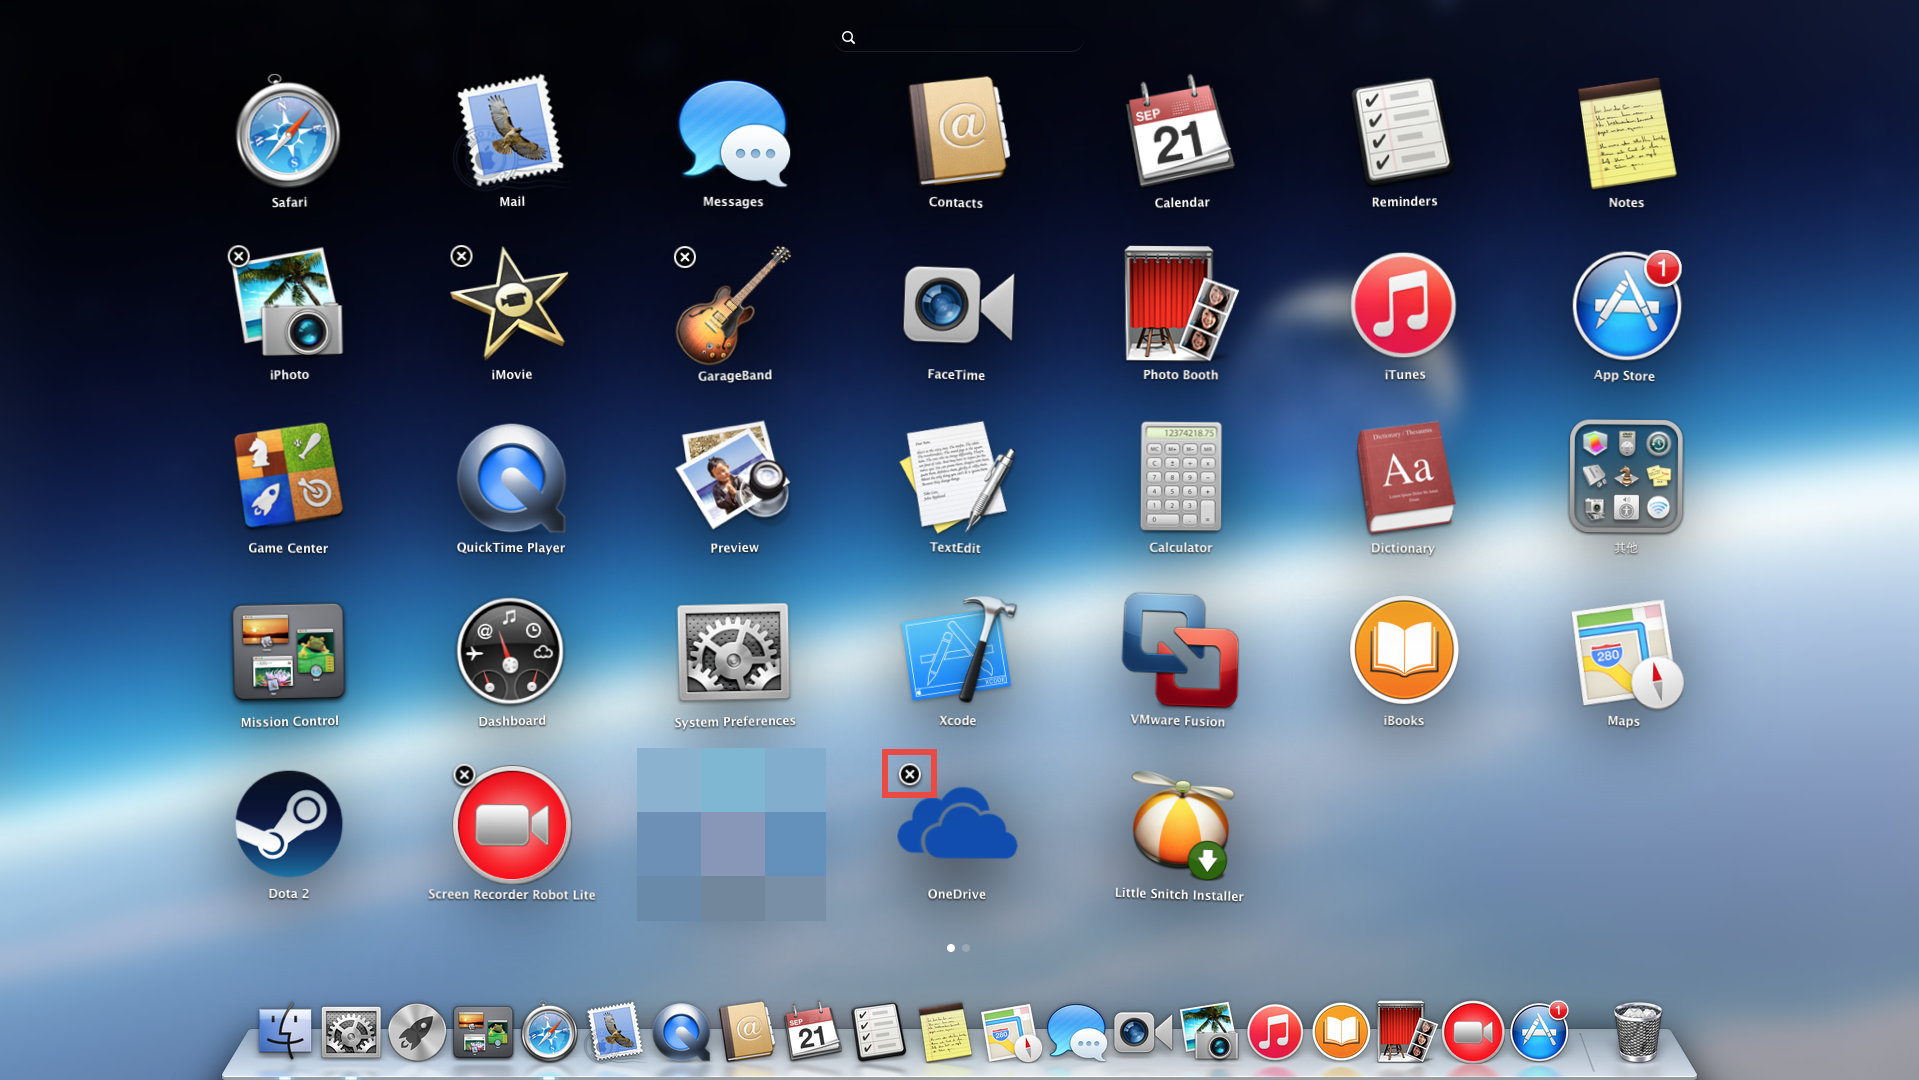Screen dimensions: 1919x1080
Task: Switch to the second Launchpad page dot
Action: (966, 948)
